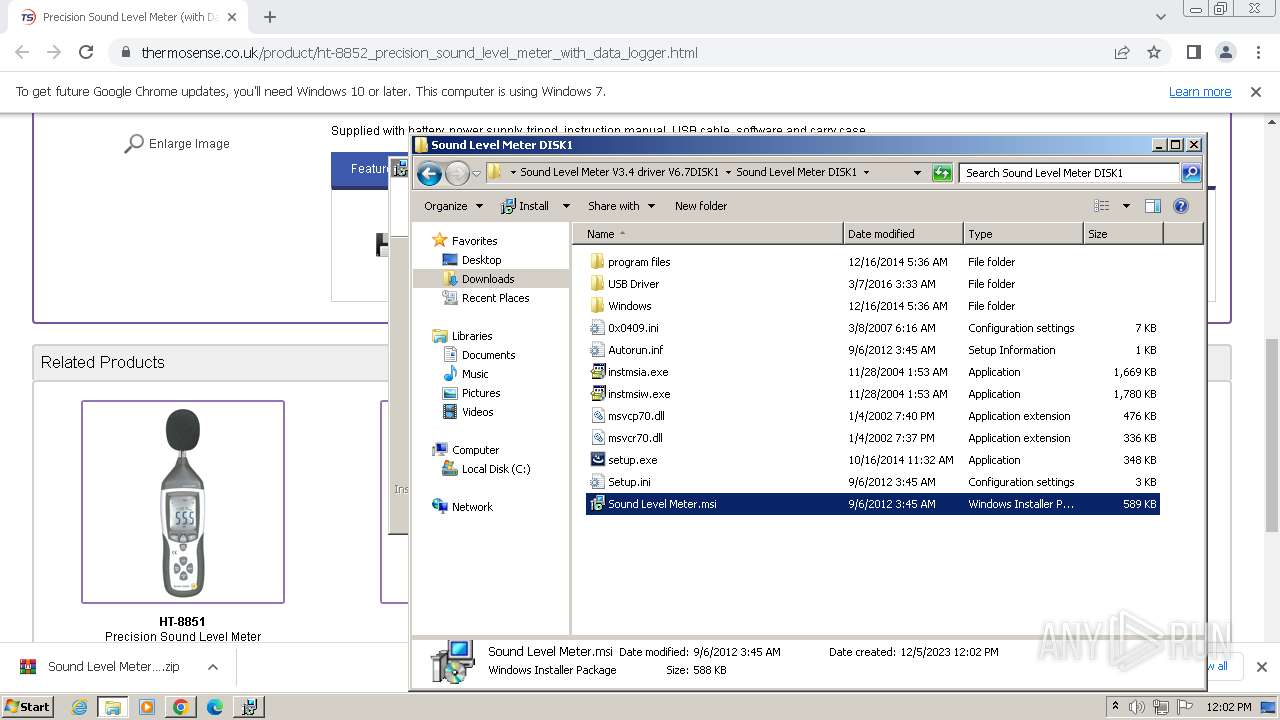Screen dimensions: 1280x720
Task: Select the instmsiw.exe application icon
Action: point(597,394)
